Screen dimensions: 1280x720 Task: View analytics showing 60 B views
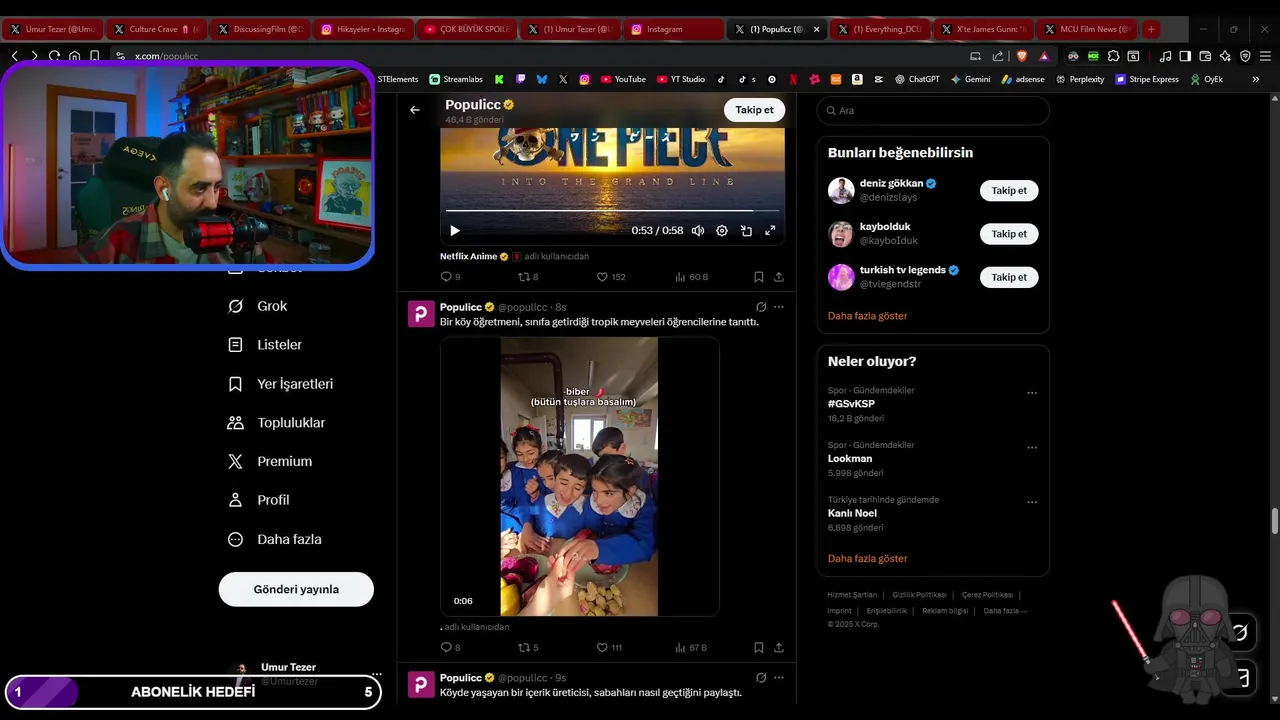(x=691, y=277)
